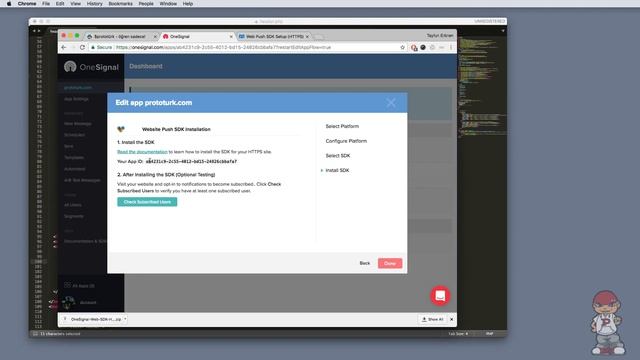Close the Edit app dialog with X
The width and height of the screenshot is (640, 360).
pos(391,103)
